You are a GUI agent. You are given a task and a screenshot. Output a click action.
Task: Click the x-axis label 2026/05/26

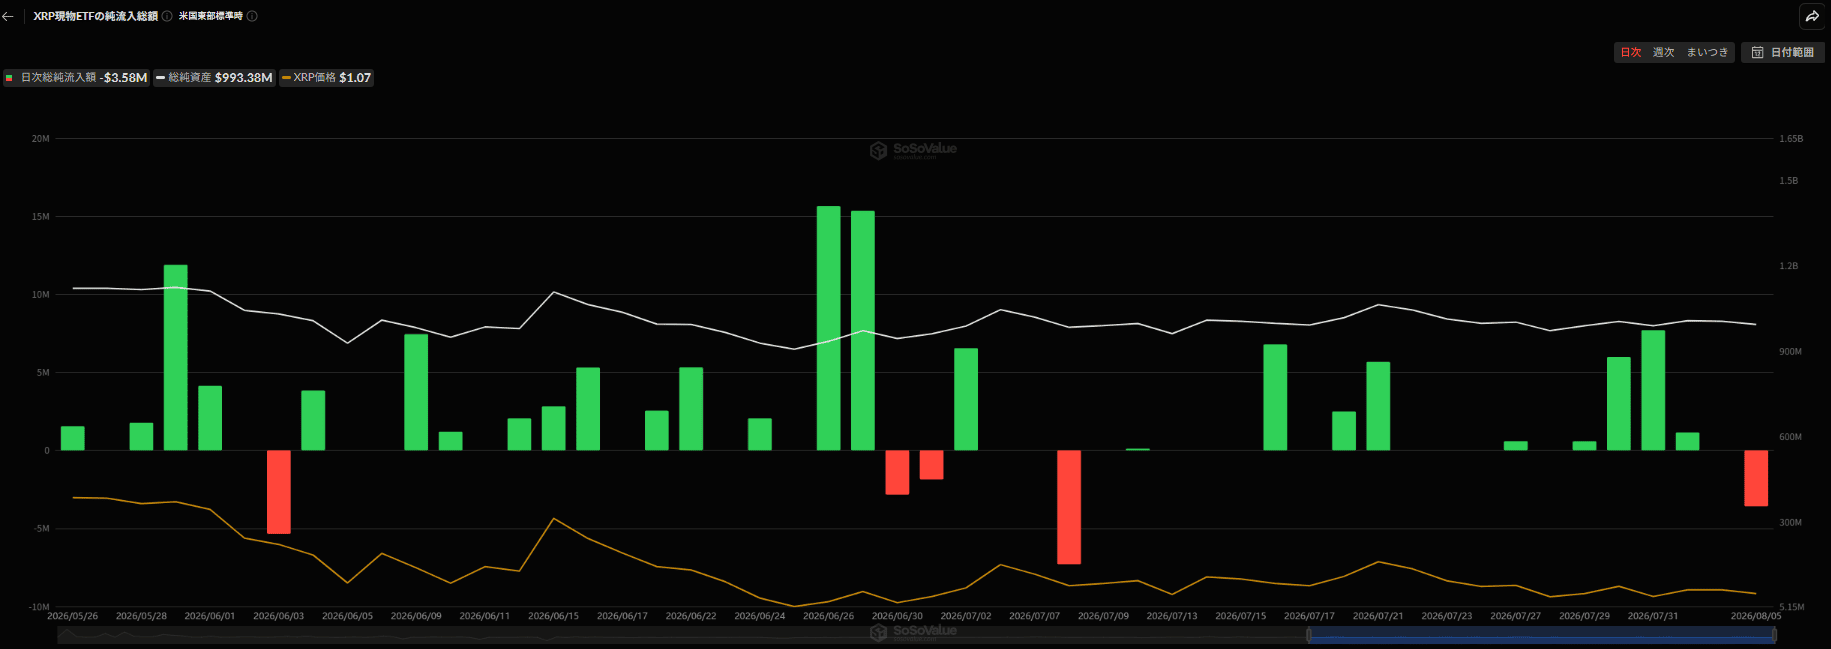72,616
